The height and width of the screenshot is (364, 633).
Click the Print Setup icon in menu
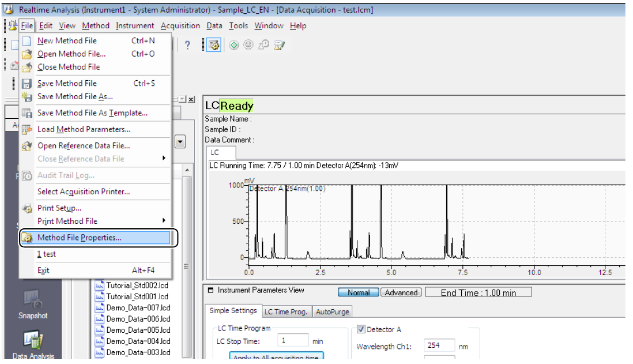[27, 208]
